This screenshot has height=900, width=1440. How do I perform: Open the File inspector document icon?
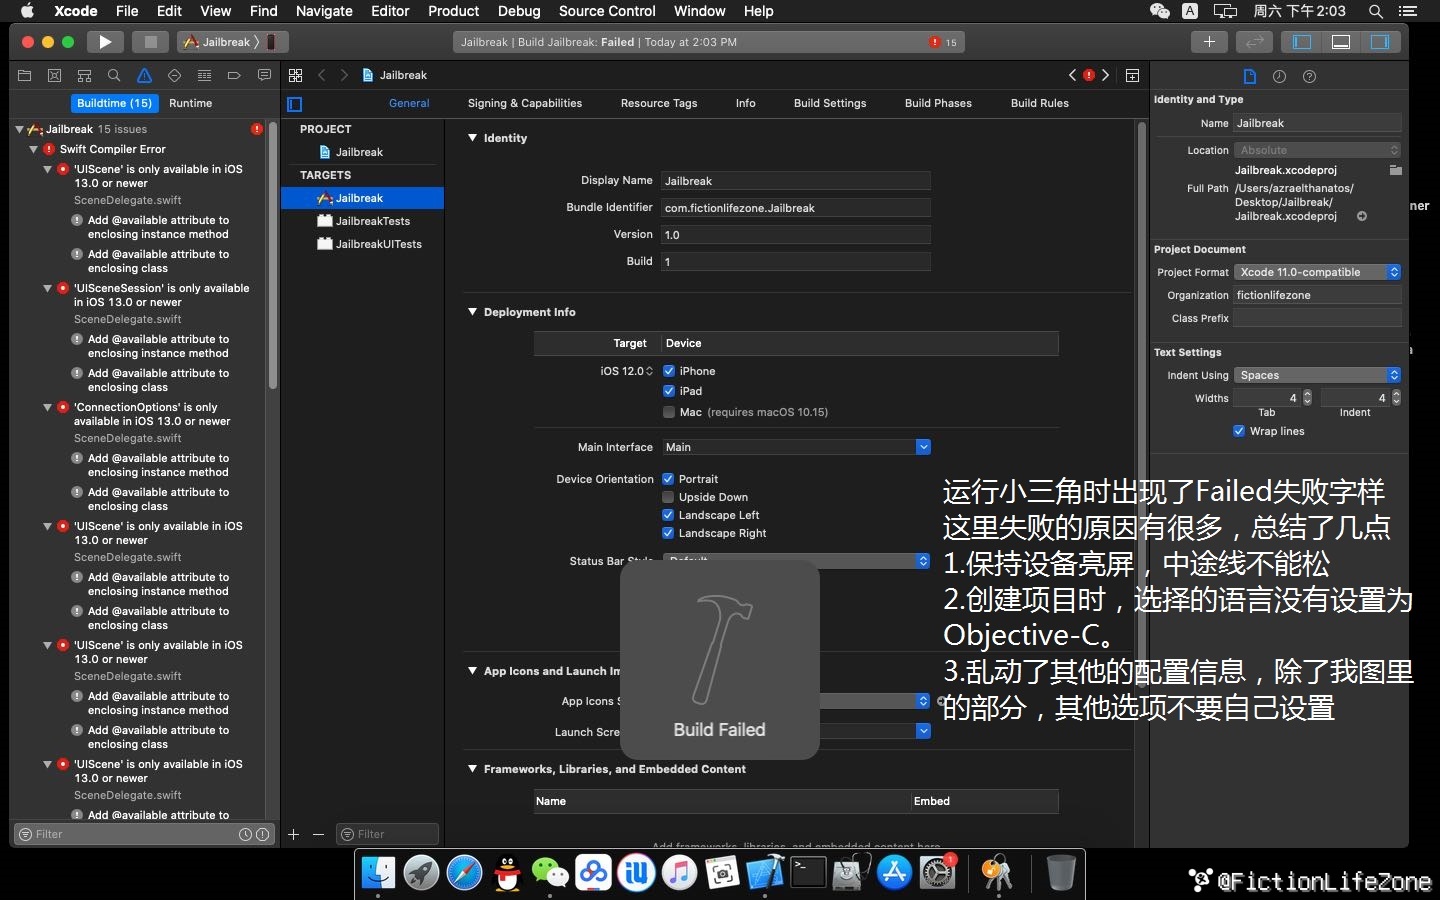[1250, 76]
